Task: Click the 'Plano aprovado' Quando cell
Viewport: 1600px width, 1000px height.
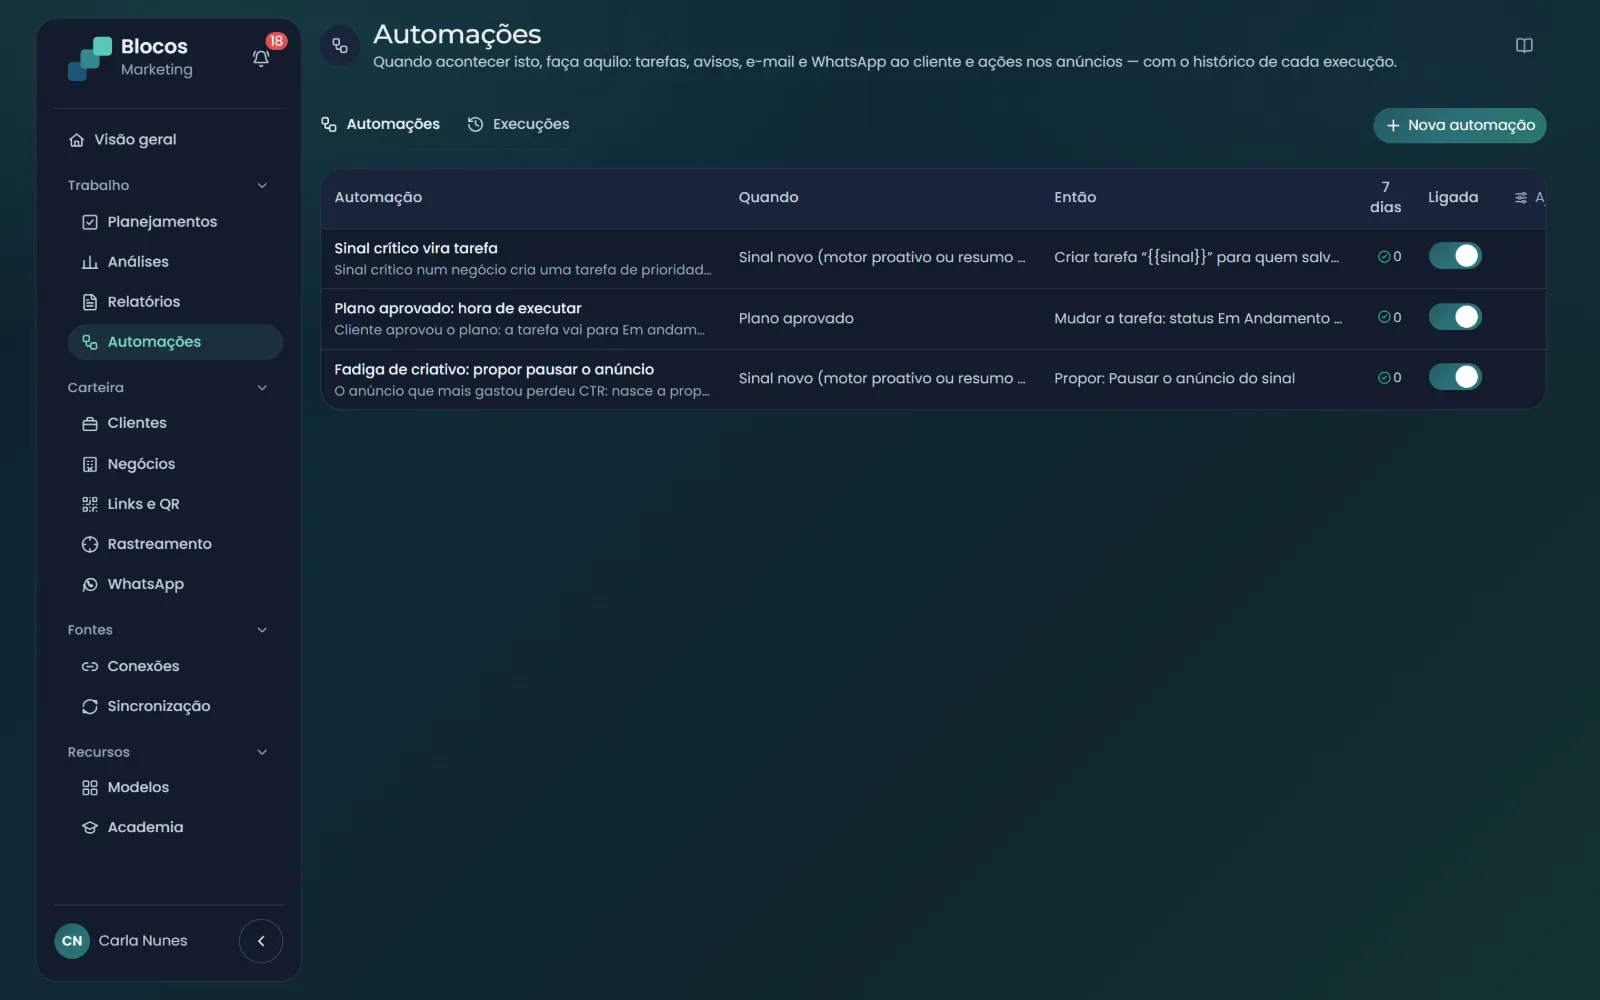Action: click(x=796, y=318)
